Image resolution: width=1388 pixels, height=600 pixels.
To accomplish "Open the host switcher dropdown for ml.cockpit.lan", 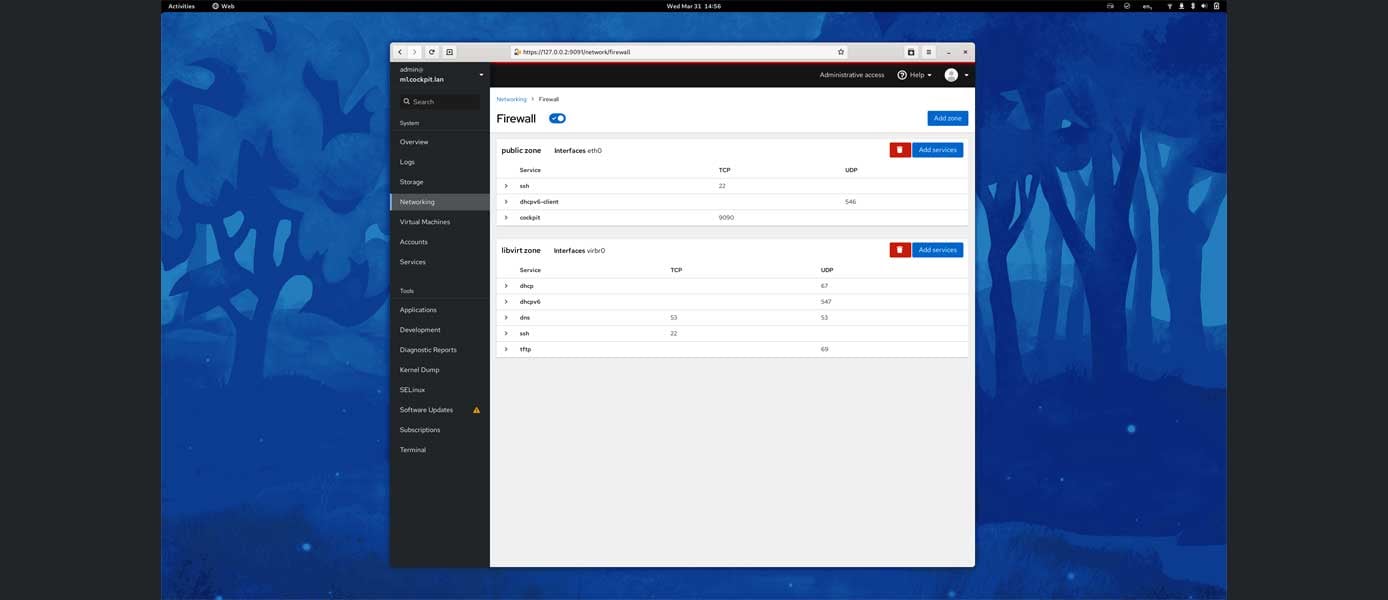I will (x=481, y=74).
